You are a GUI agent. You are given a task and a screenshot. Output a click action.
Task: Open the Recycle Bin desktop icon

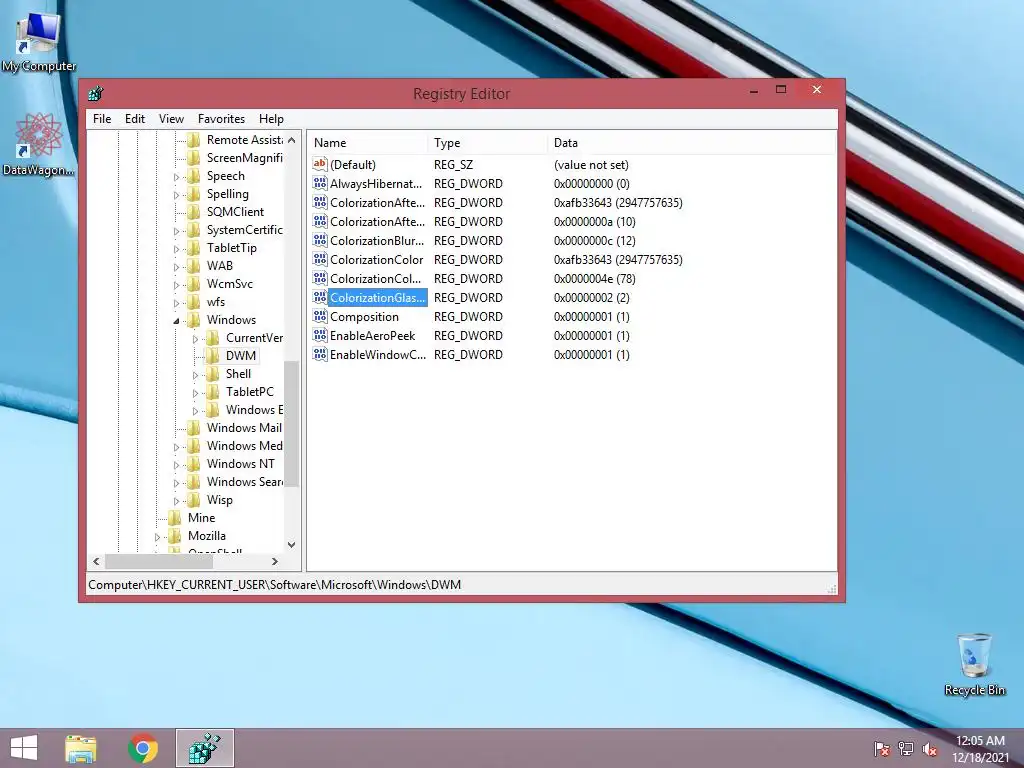click(x=974, y=664)
